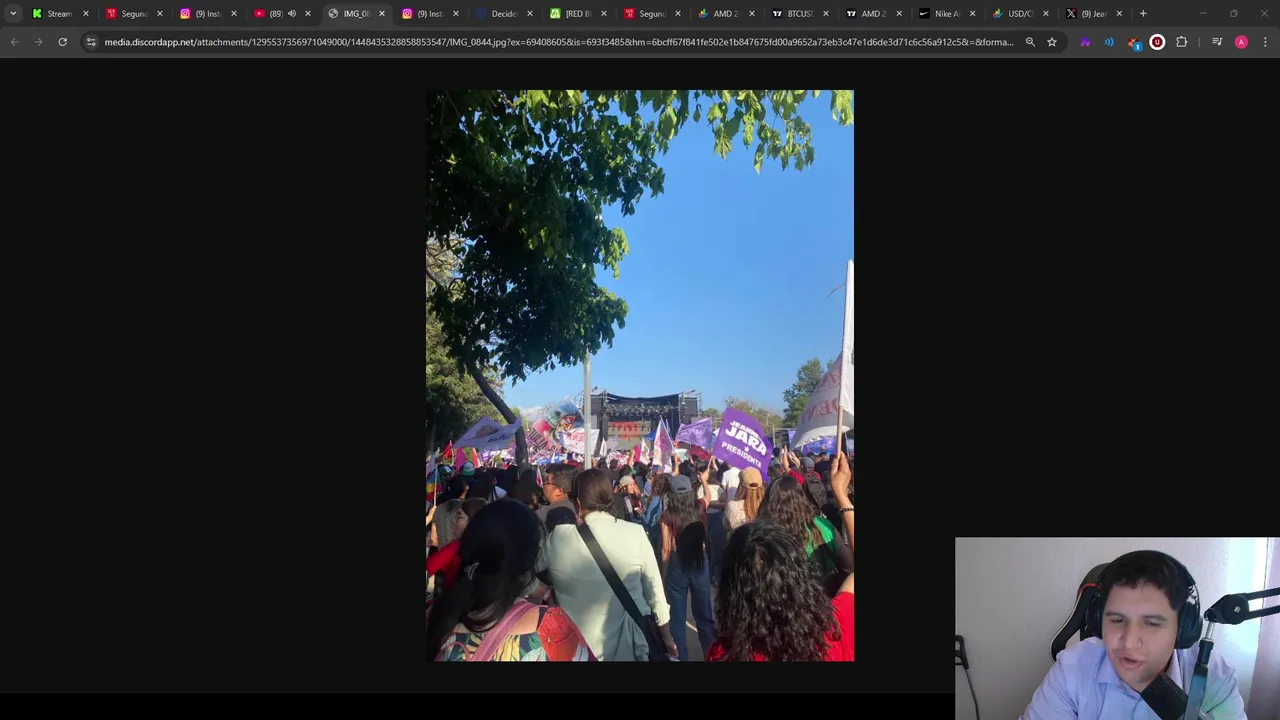This screenshot has width=1280, height=720.
Task: Open the orange extension with badge
Action: pos(1133,42)
